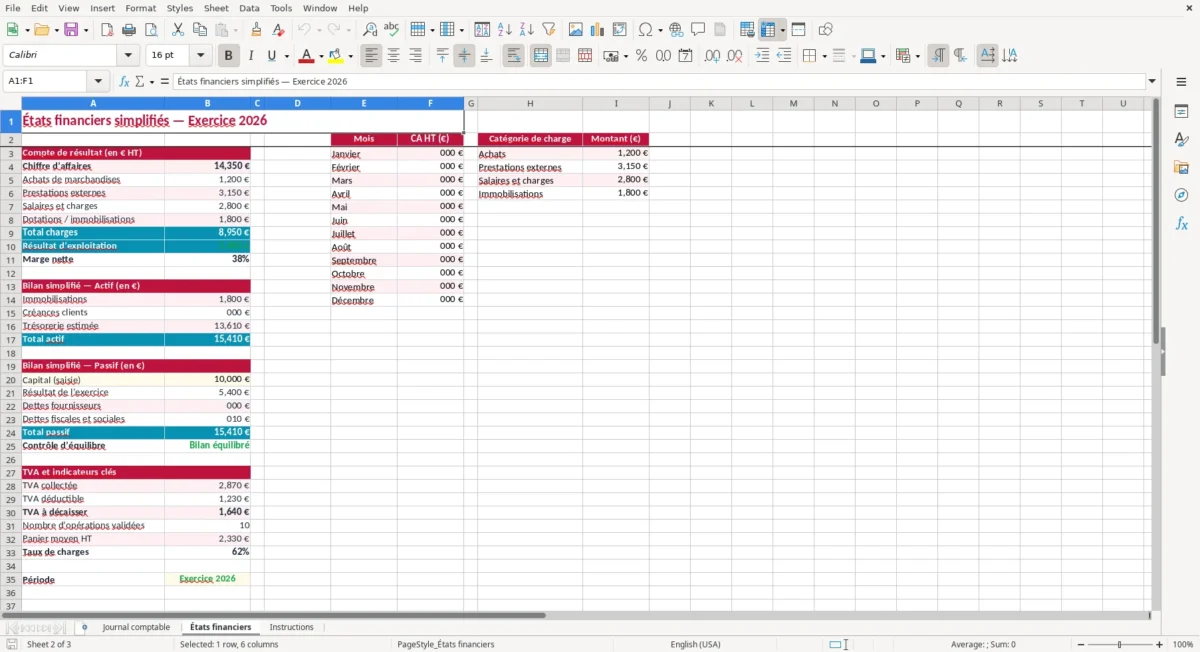
Task: Click Sort Ascending icon
Action: (505, 30)
